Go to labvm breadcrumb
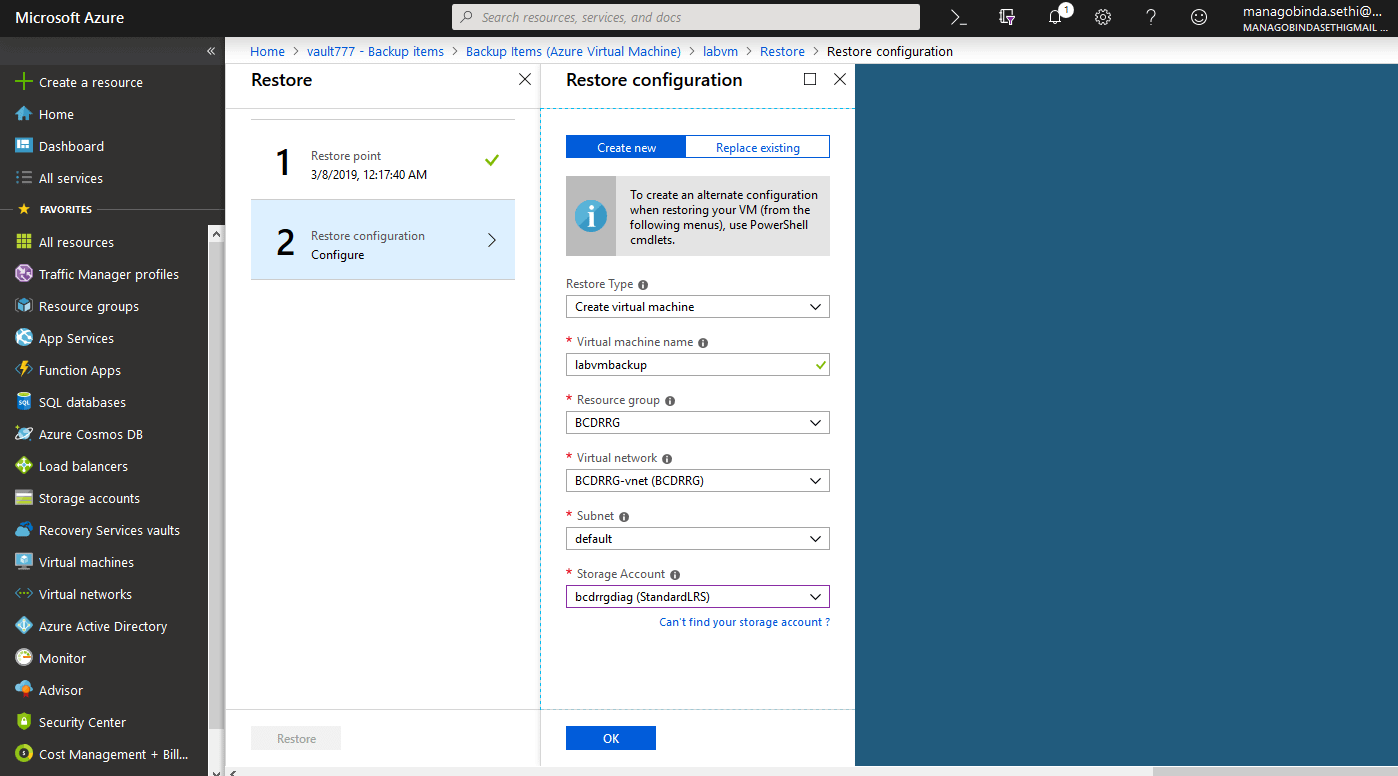Viewport: 1398px width, 776px height. point(720,51)
